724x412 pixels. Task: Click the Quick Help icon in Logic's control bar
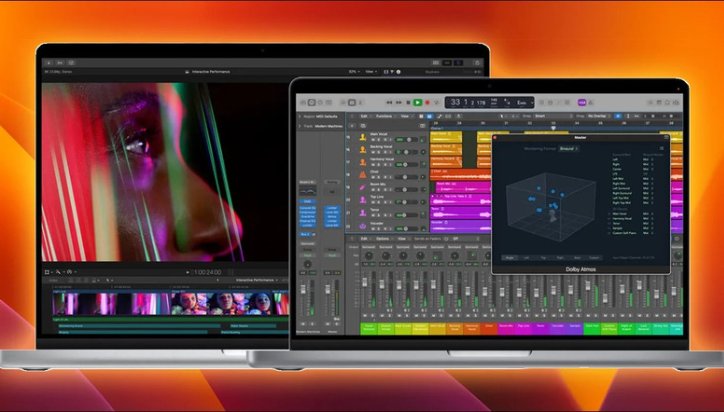320,103
